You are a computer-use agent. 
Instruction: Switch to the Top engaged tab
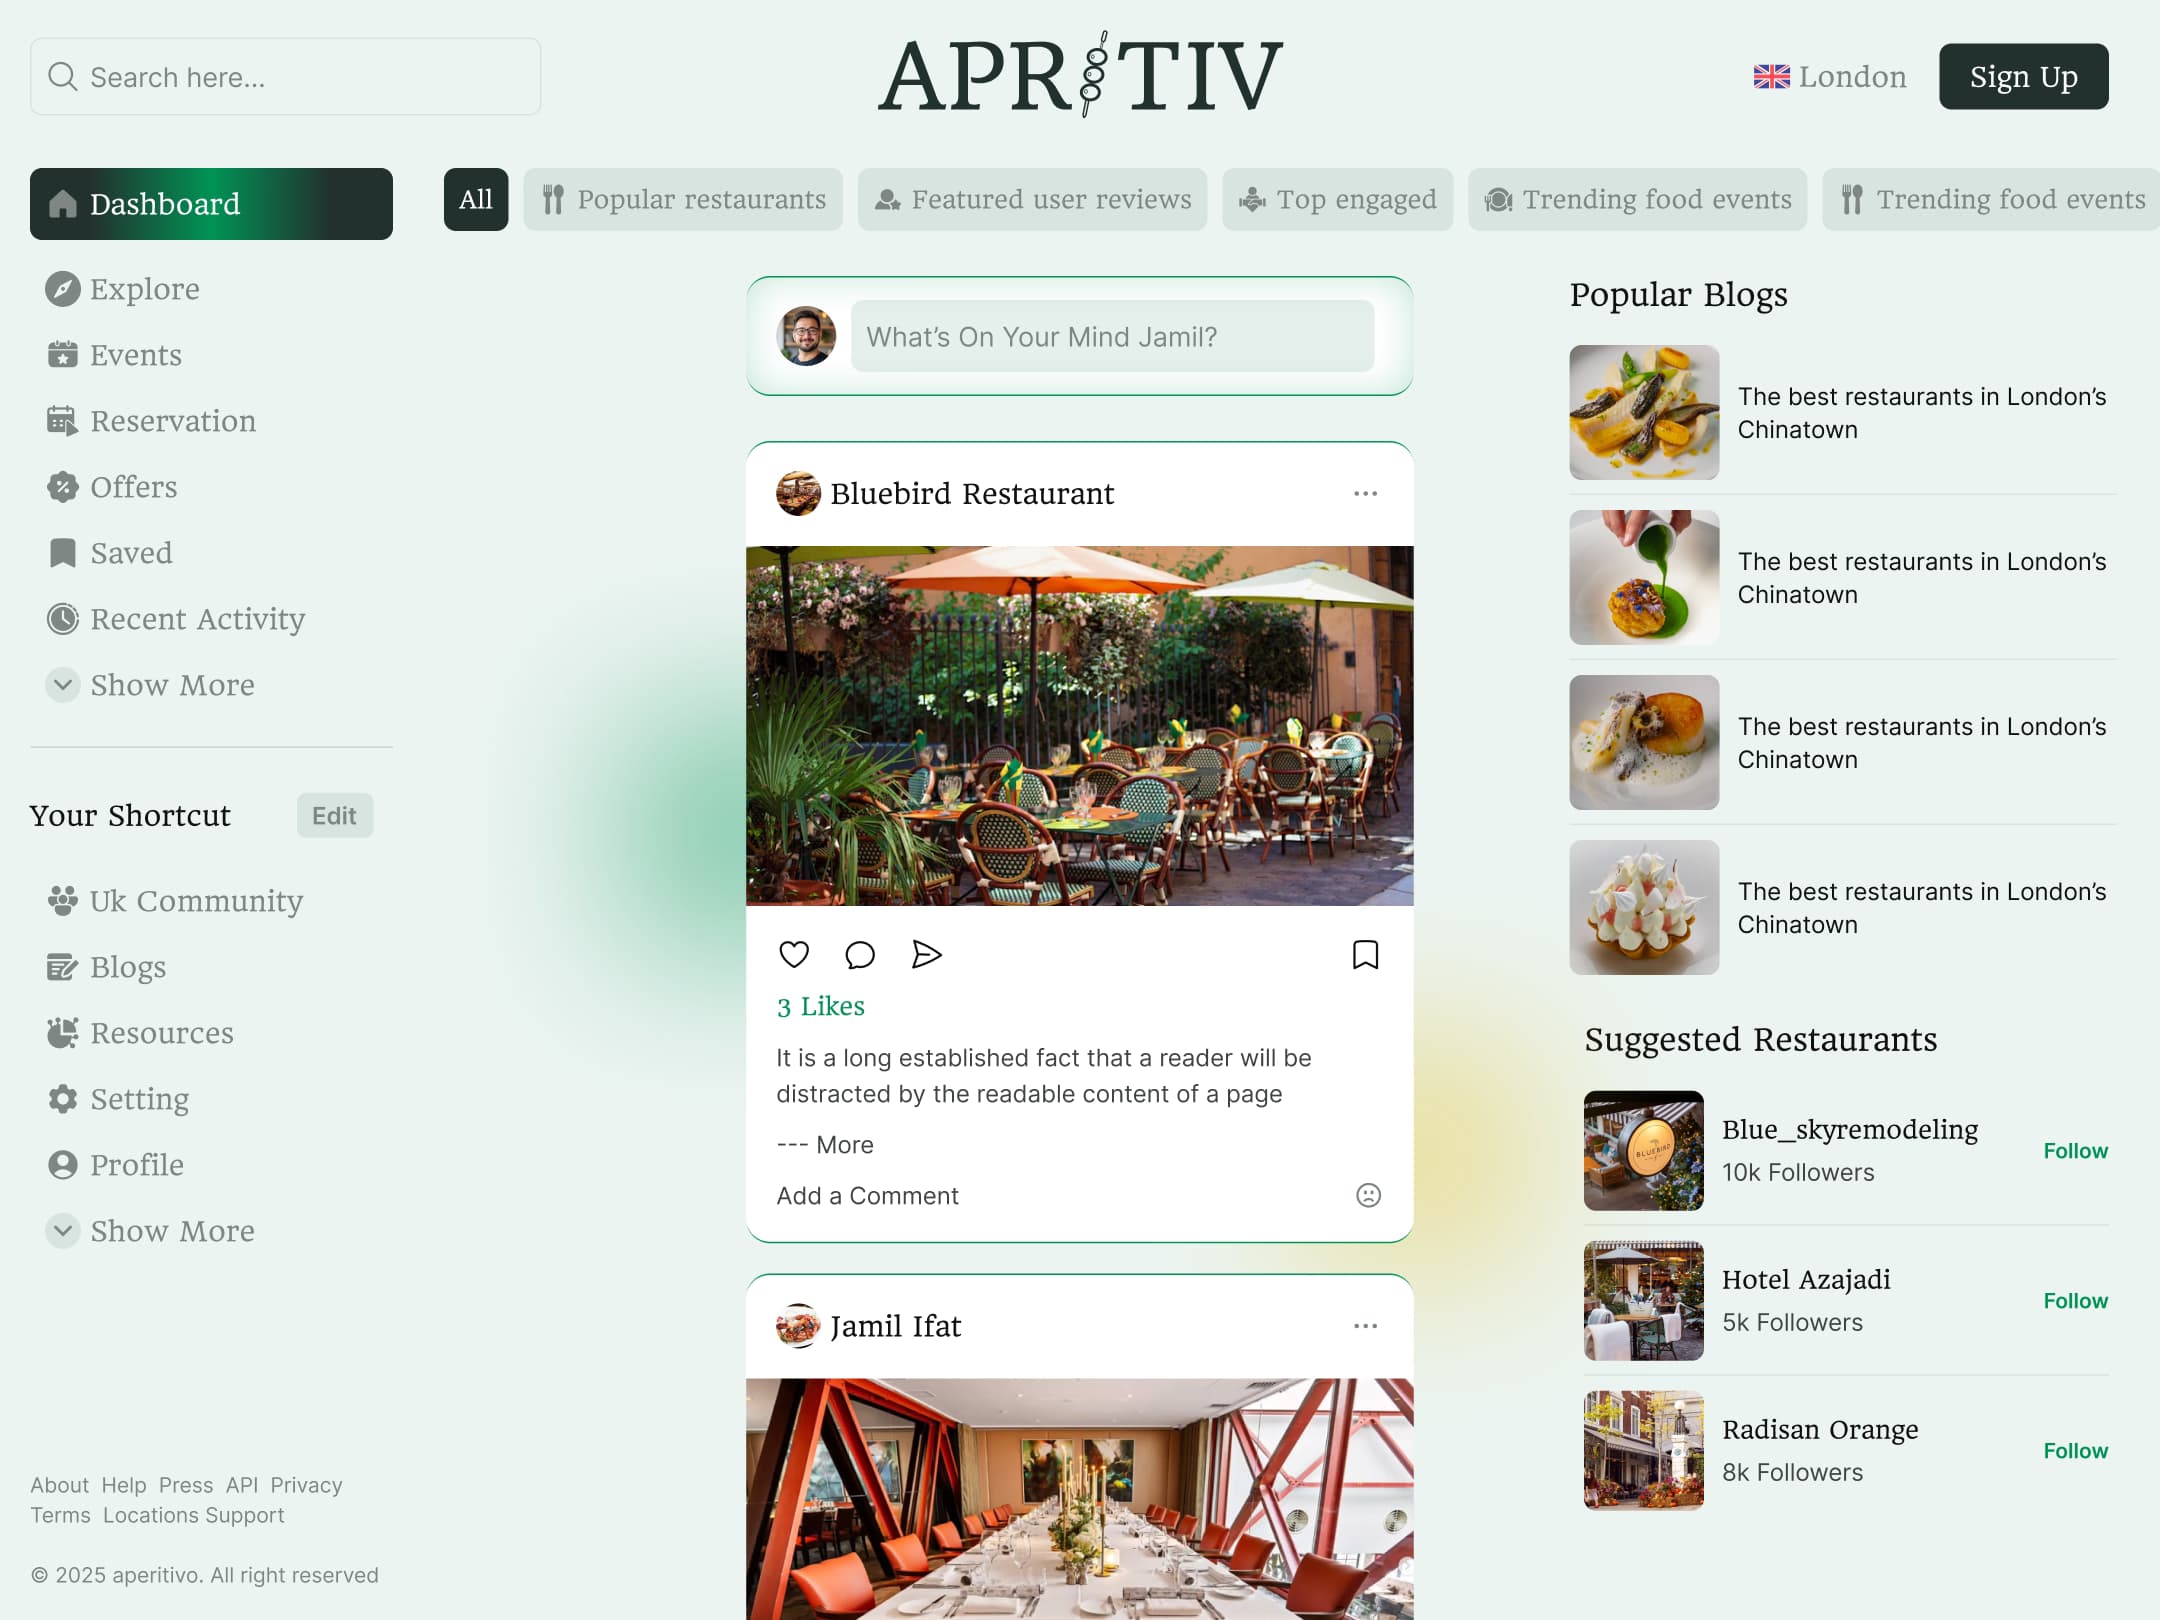click(x=1337, y=200)
